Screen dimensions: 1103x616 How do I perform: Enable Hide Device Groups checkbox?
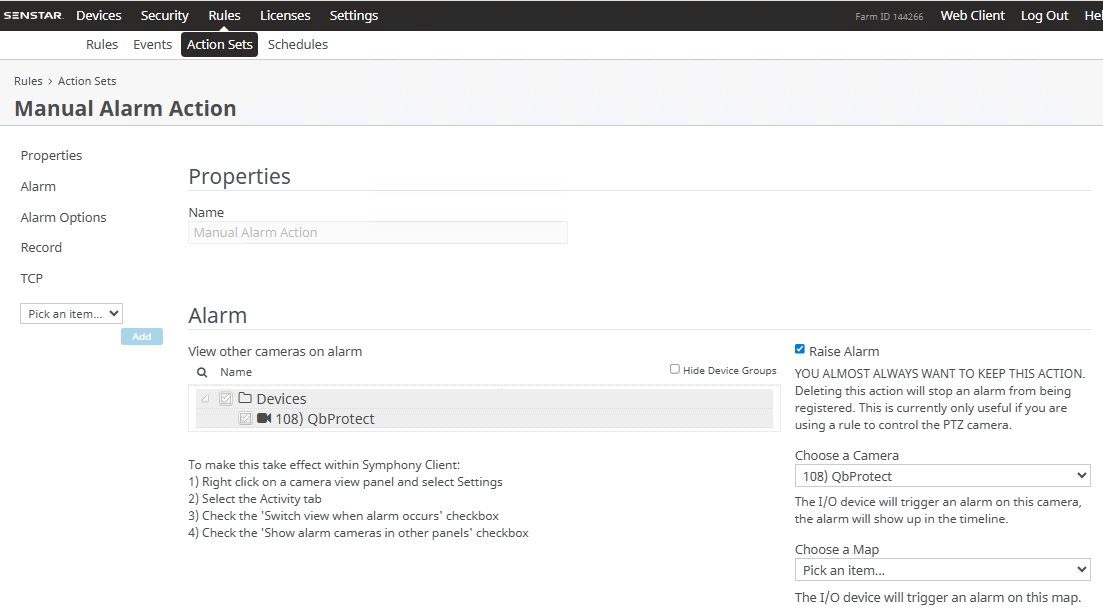pyautogui.click(x=675, y=370)
